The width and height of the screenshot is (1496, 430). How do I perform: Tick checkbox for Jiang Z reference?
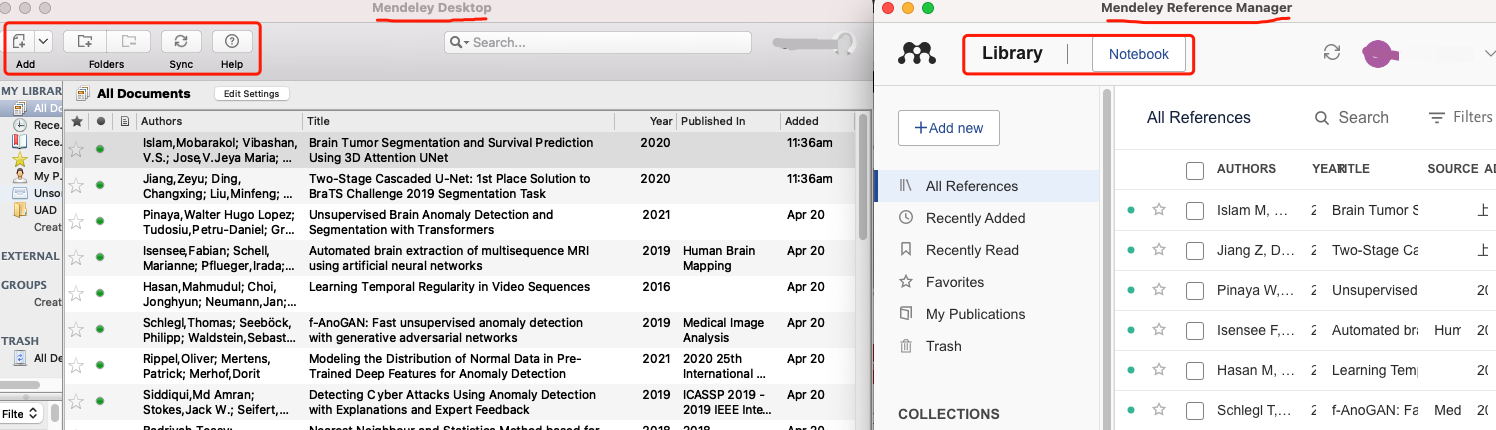1195,251
